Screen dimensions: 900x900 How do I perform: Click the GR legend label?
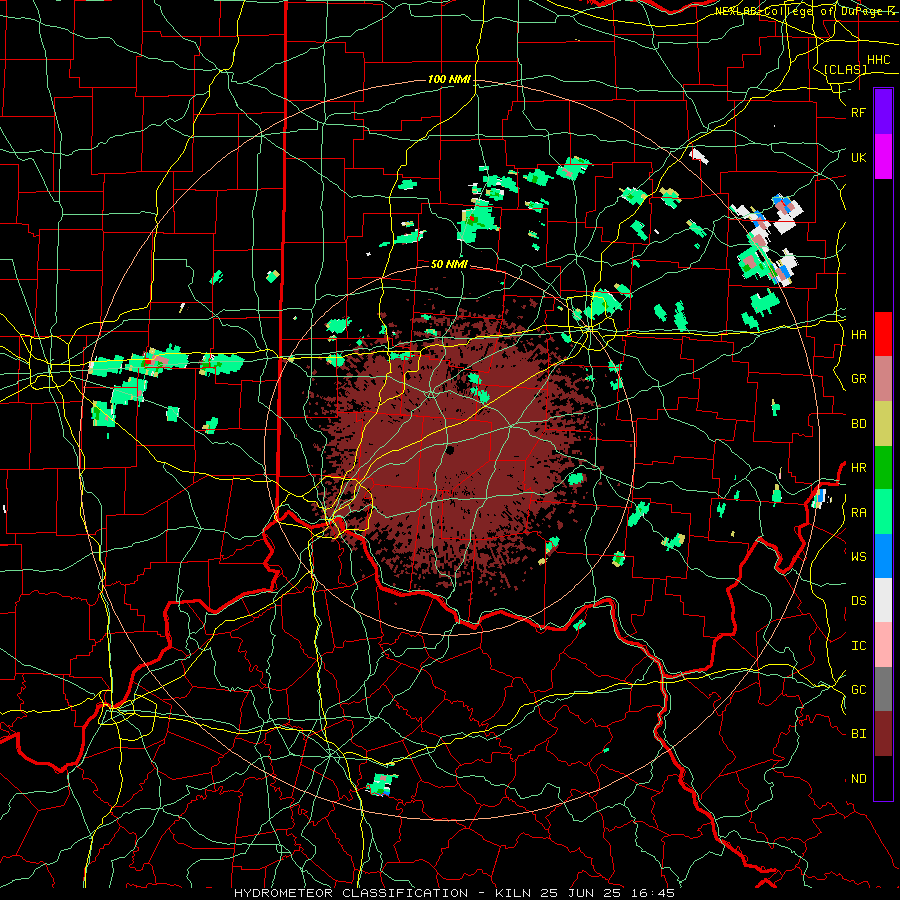tap(858, 379)
